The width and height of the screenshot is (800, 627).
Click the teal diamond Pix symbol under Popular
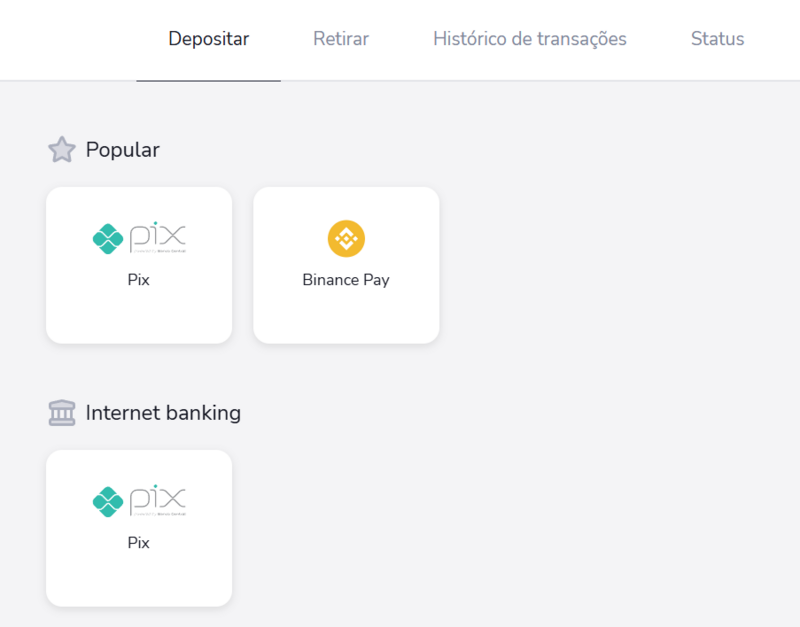click(106, 237)
